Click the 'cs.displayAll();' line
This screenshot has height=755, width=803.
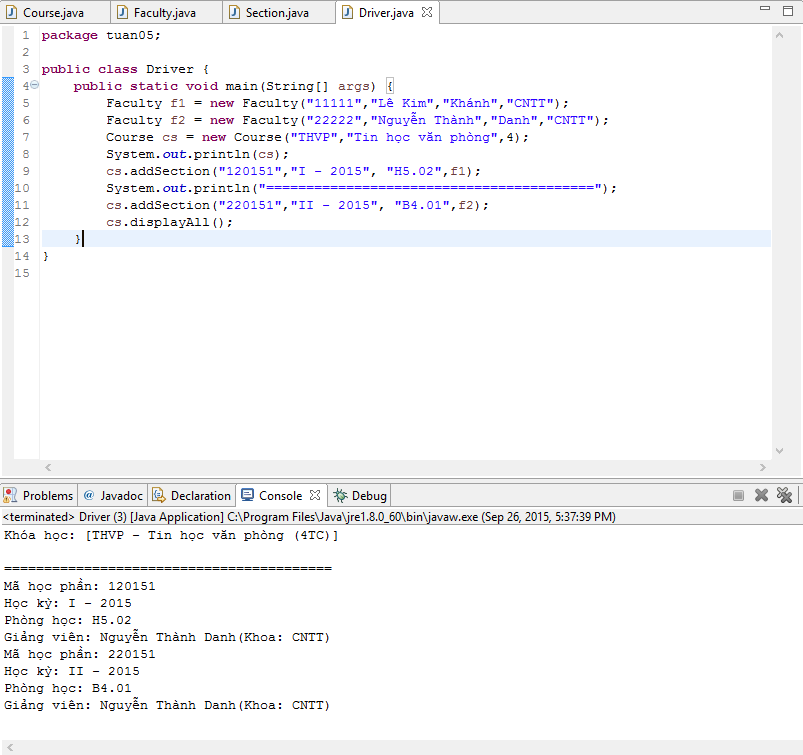(x=169, y=222)
